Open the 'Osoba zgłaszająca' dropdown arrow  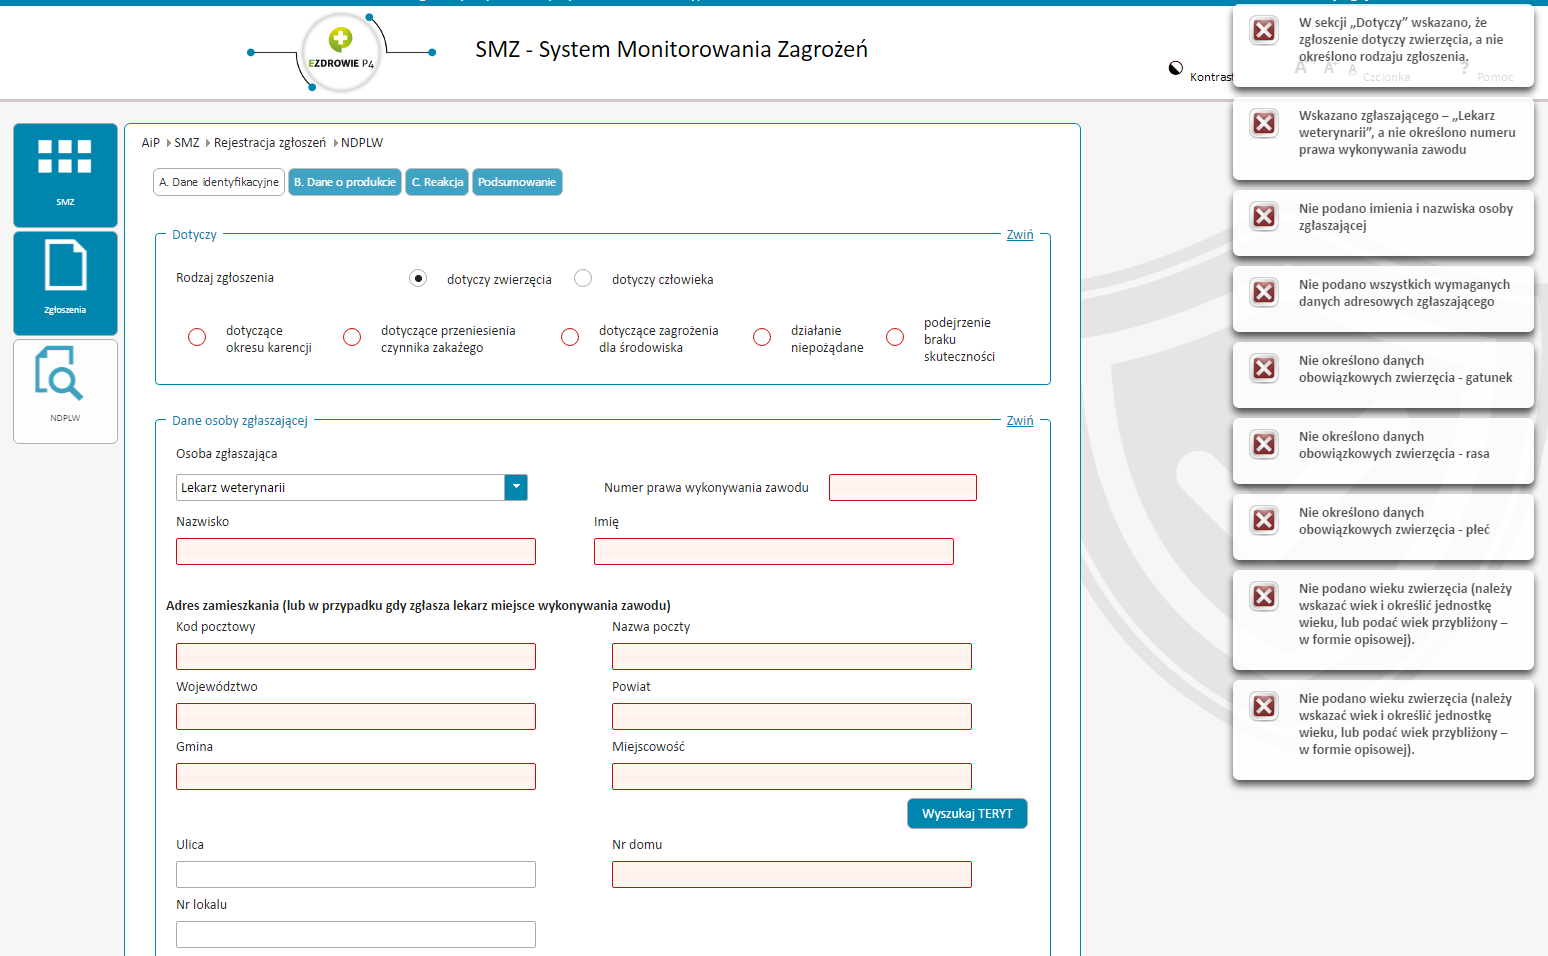pyautogui.click(x=516, y=487)
